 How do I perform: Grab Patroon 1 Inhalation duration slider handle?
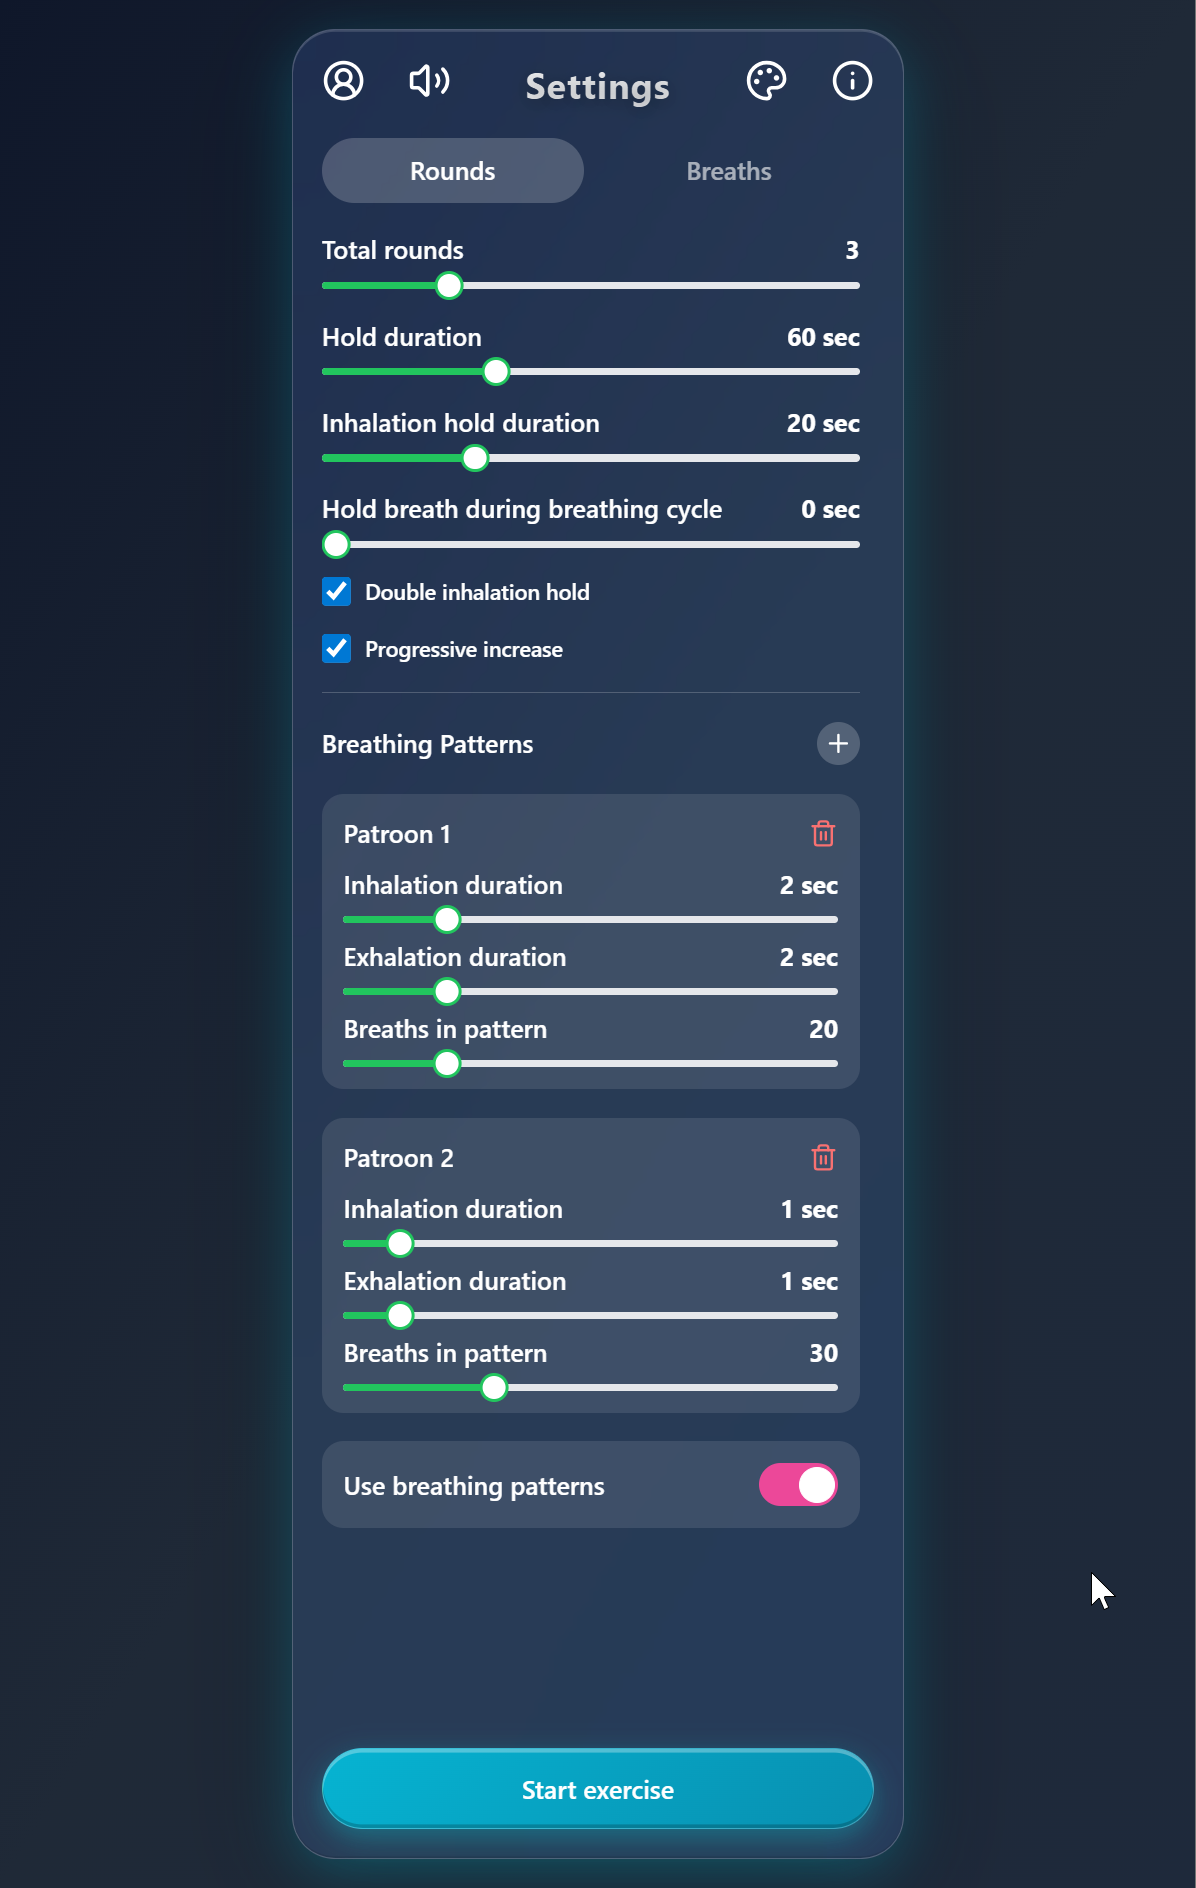446,919
